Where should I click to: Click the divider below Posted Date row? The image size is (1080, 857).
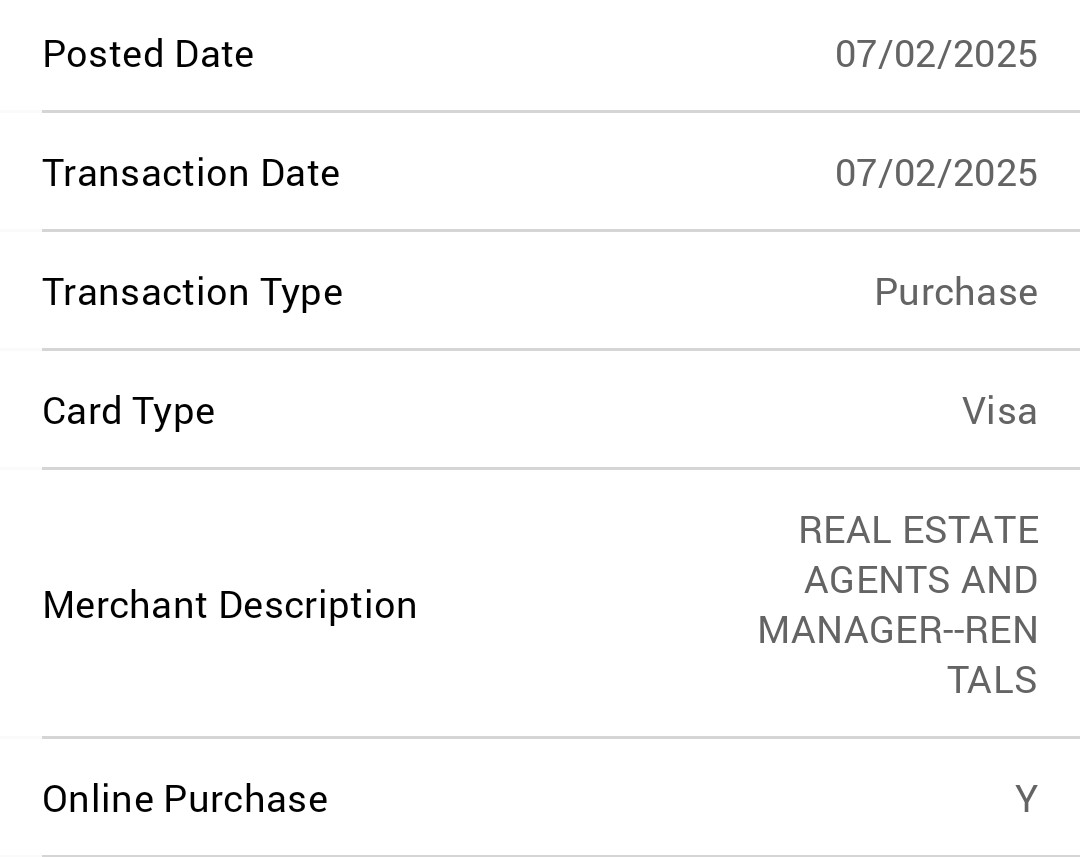tap(561, 111)
